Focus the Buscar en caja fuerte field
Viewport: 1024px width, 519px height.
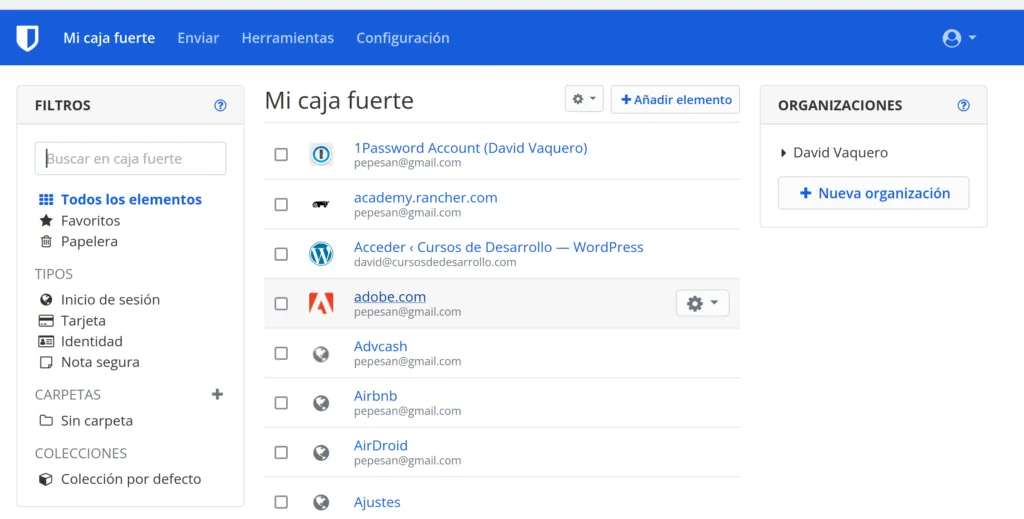pos(130,158)
